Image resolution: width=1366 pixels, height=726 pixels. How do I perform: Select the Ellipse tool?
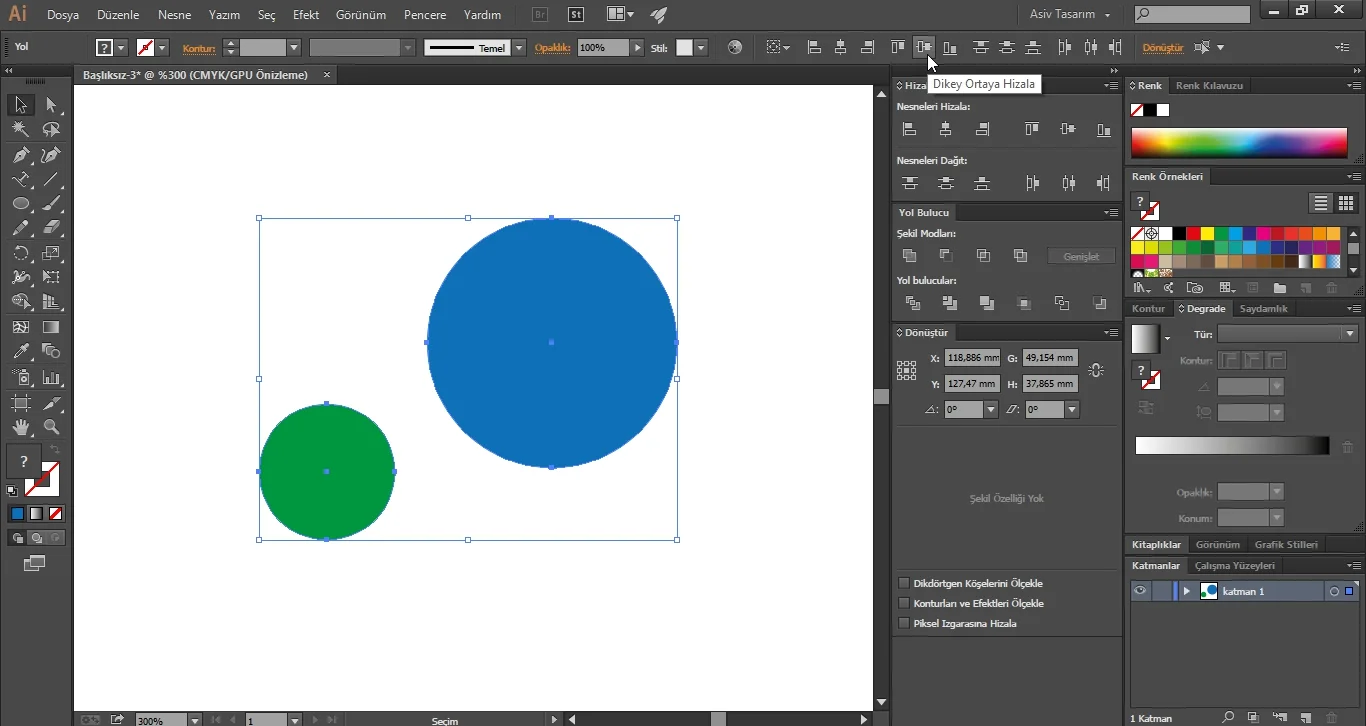[x=20, y=204]
